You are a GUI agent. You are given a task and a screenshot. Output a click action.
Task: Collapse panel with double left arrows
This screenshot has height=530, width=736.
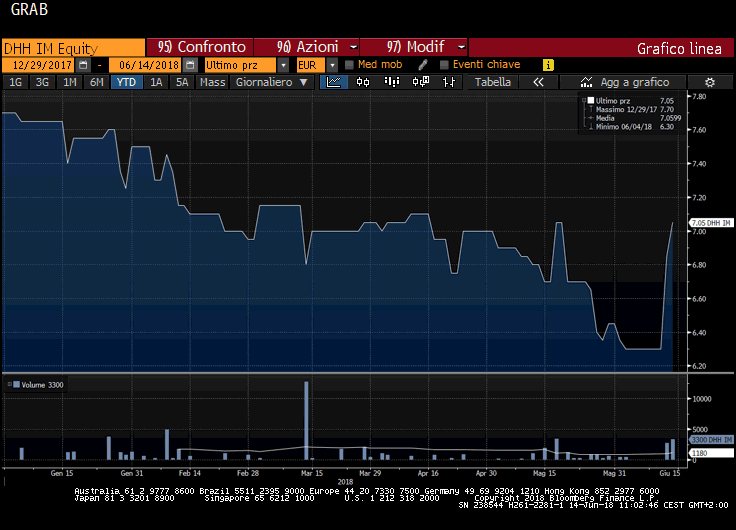[538, 82]
